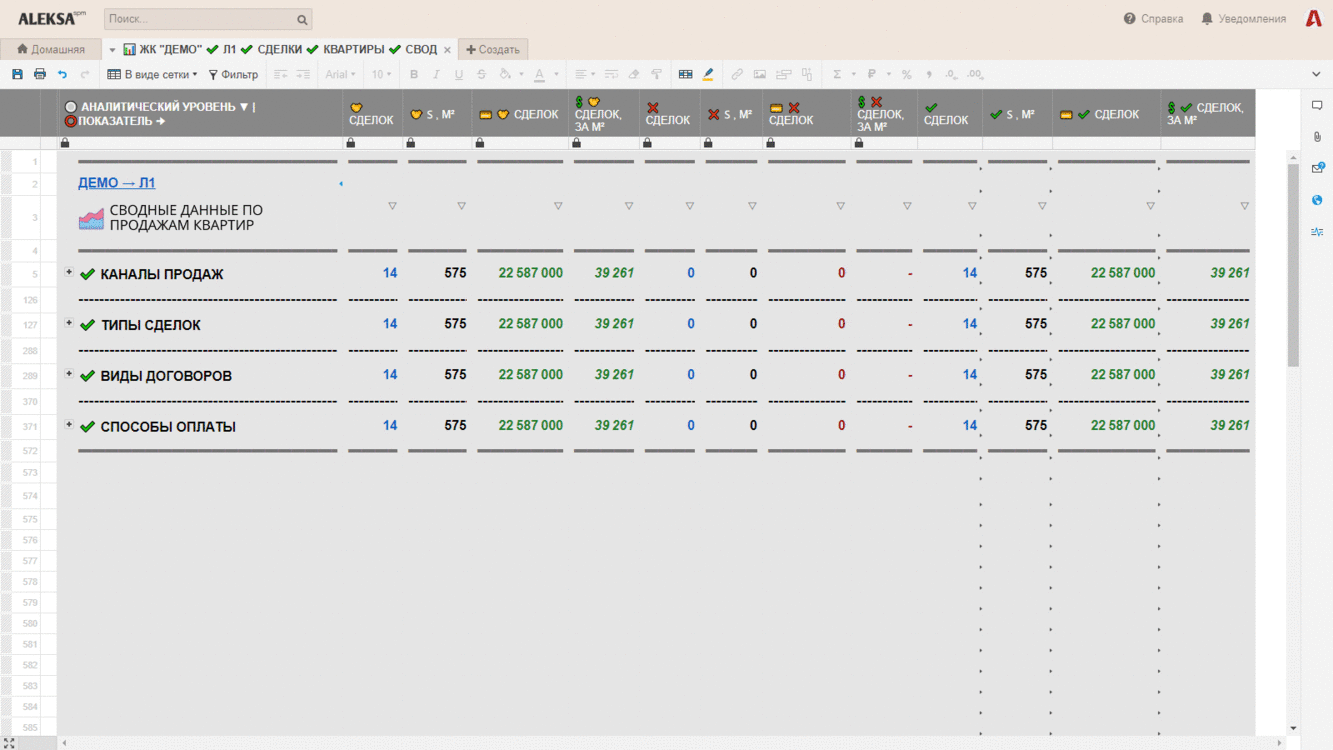Screen dimensions: 1333x750
Task: Click the search magnifier icon
Action: (x=302, y=19)
